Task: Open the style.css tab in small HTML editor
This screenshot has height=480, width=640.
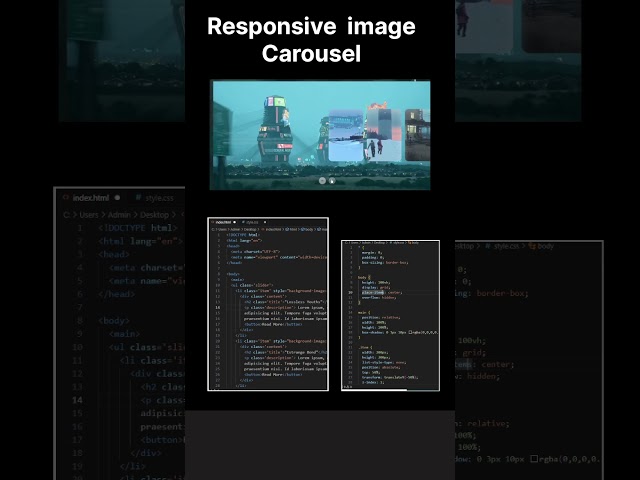Action: [250, 222]
